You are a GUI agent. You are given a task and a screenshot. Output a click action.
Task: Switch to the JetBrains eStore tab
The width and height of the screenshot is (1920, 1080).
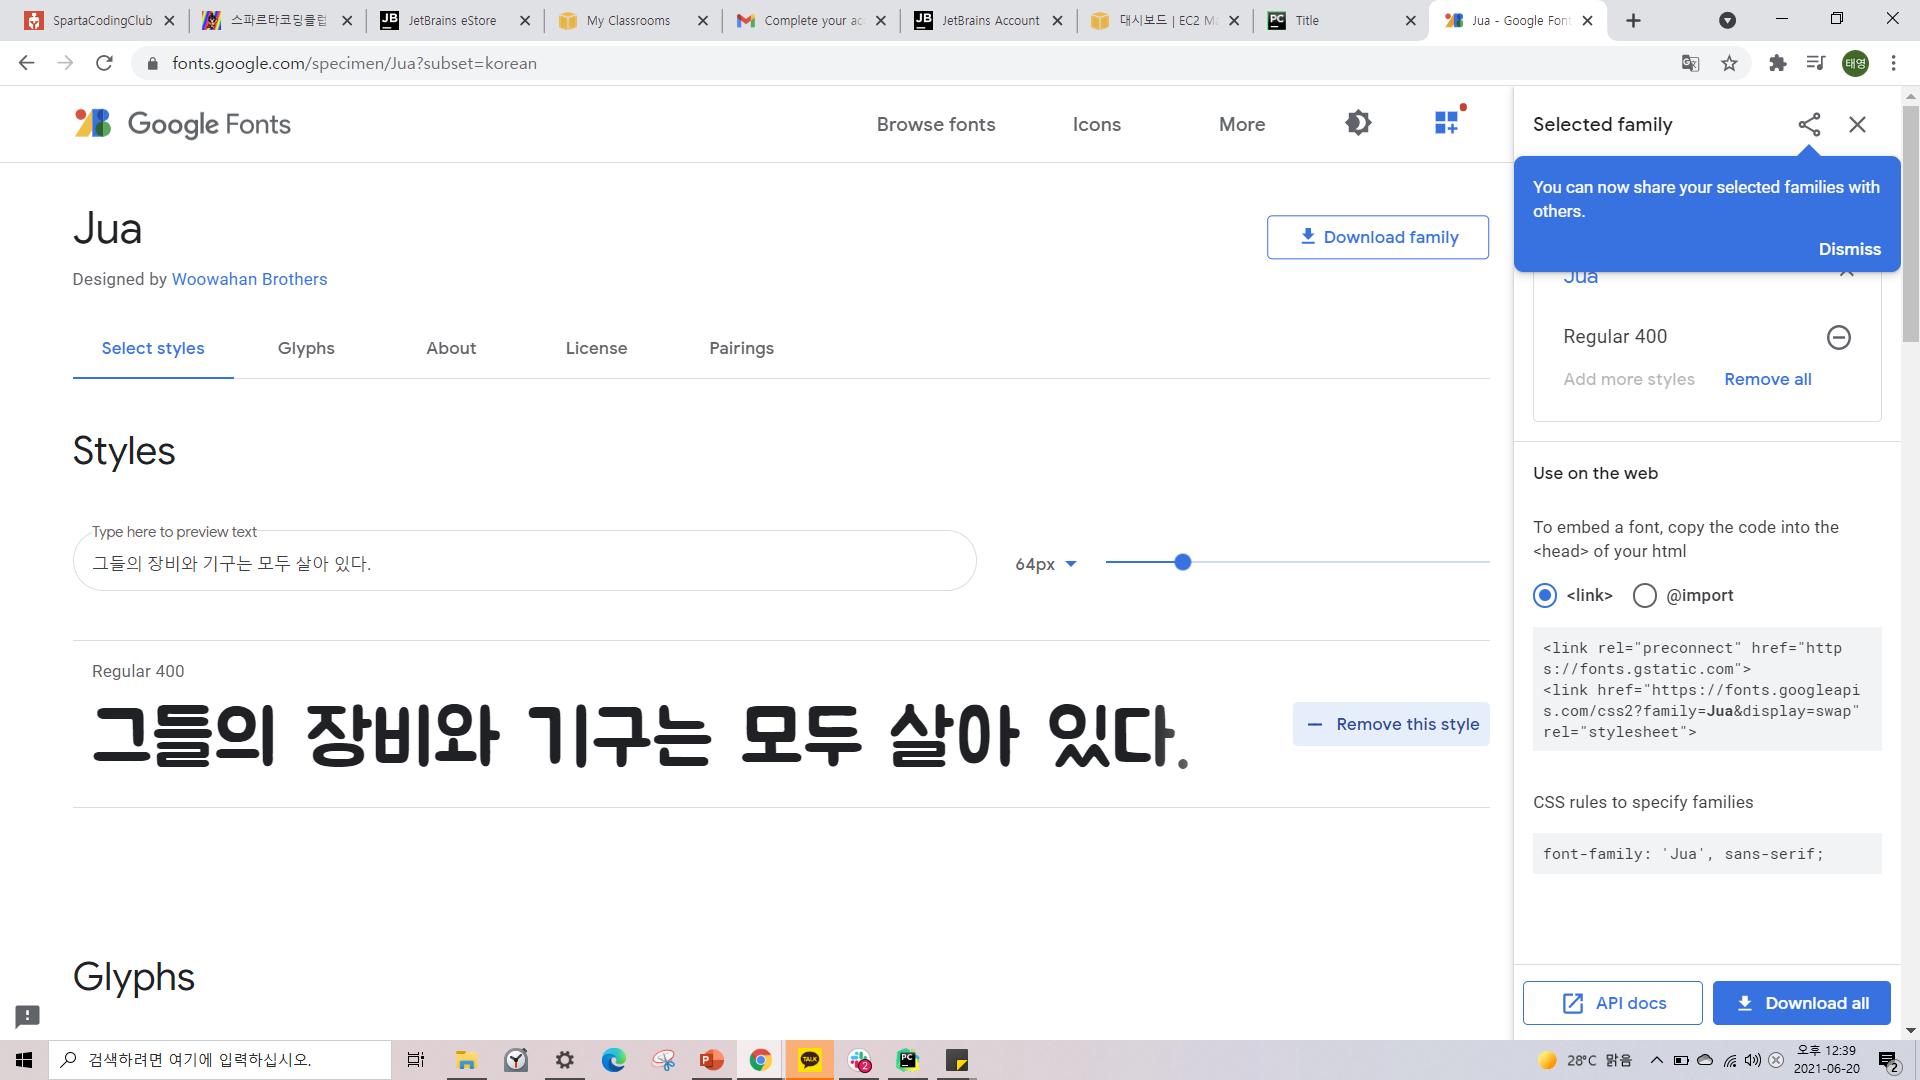coord(452,20)
